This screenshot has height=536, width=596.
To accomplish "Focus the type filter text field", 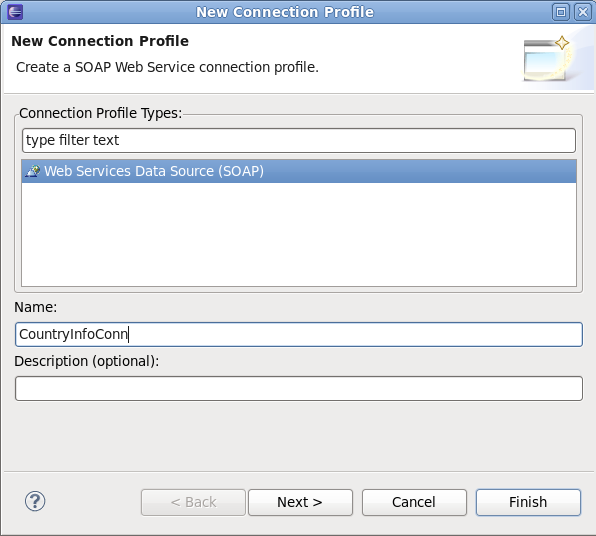I will [299, 140].
